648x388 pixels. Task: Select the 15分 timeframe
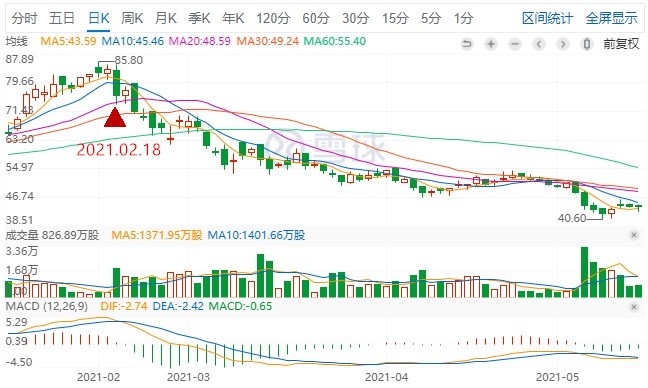[x=395, y=18]
